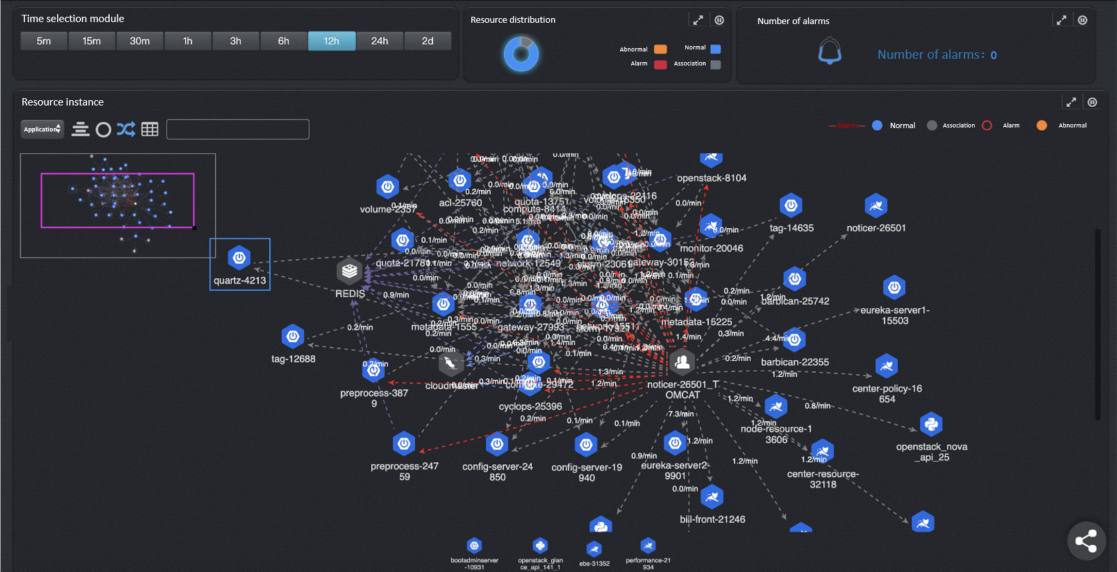1117x572 pixels.
Task: Select the eureka-server2-9901 node
Action: pos(675,443)
